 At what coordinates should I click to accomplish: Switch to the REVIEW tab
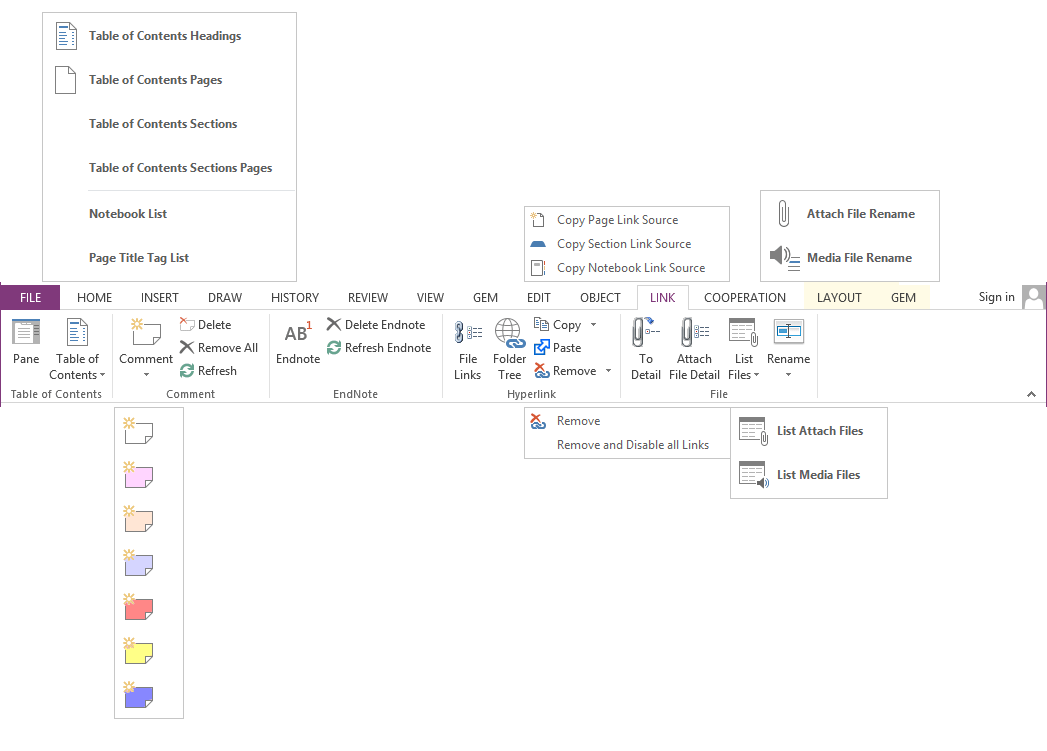[x=368, y=298]
